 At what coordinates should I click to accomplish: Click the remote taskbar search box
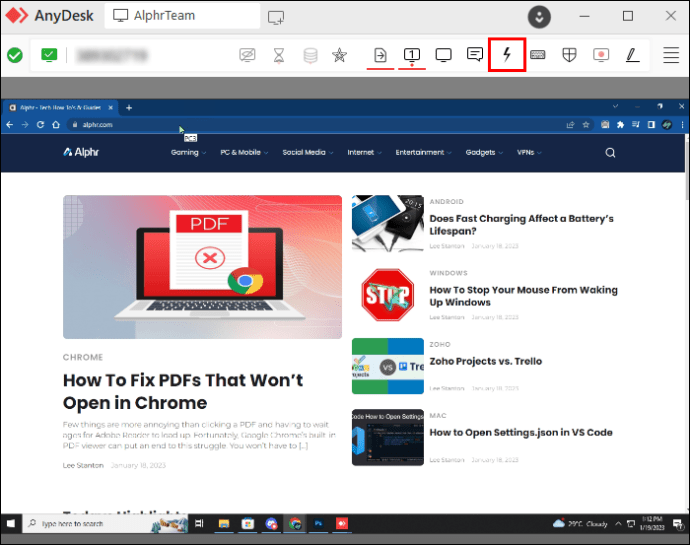click(105, 523)
